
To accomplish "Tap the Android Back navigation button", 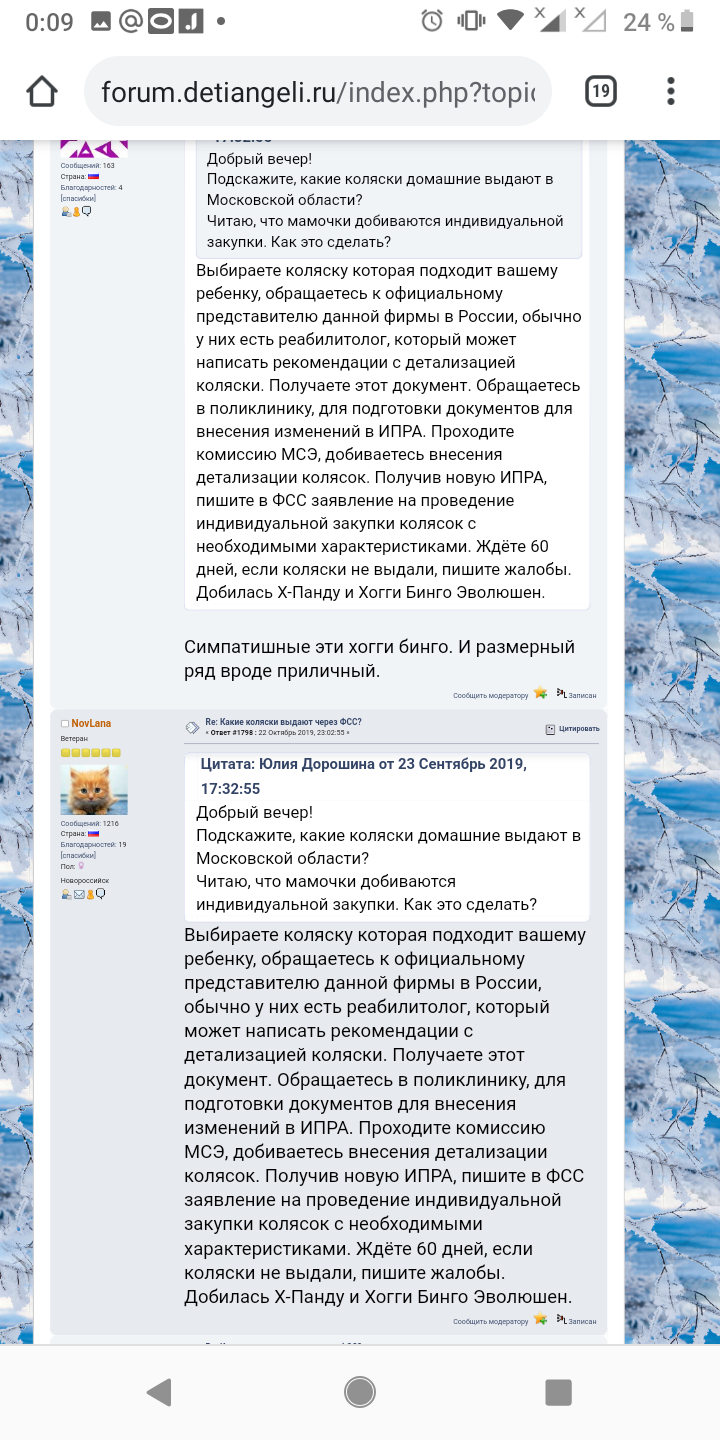I will (159, 1392).
